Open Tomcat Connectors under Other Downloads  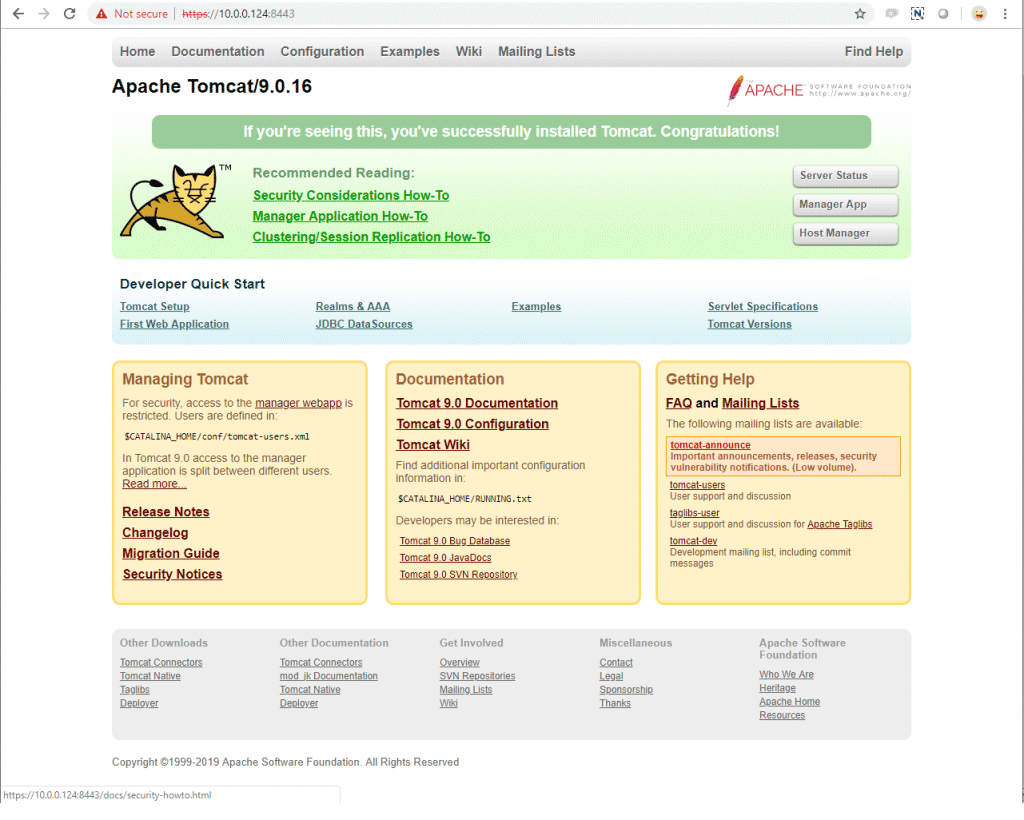[x=161, y=662]
